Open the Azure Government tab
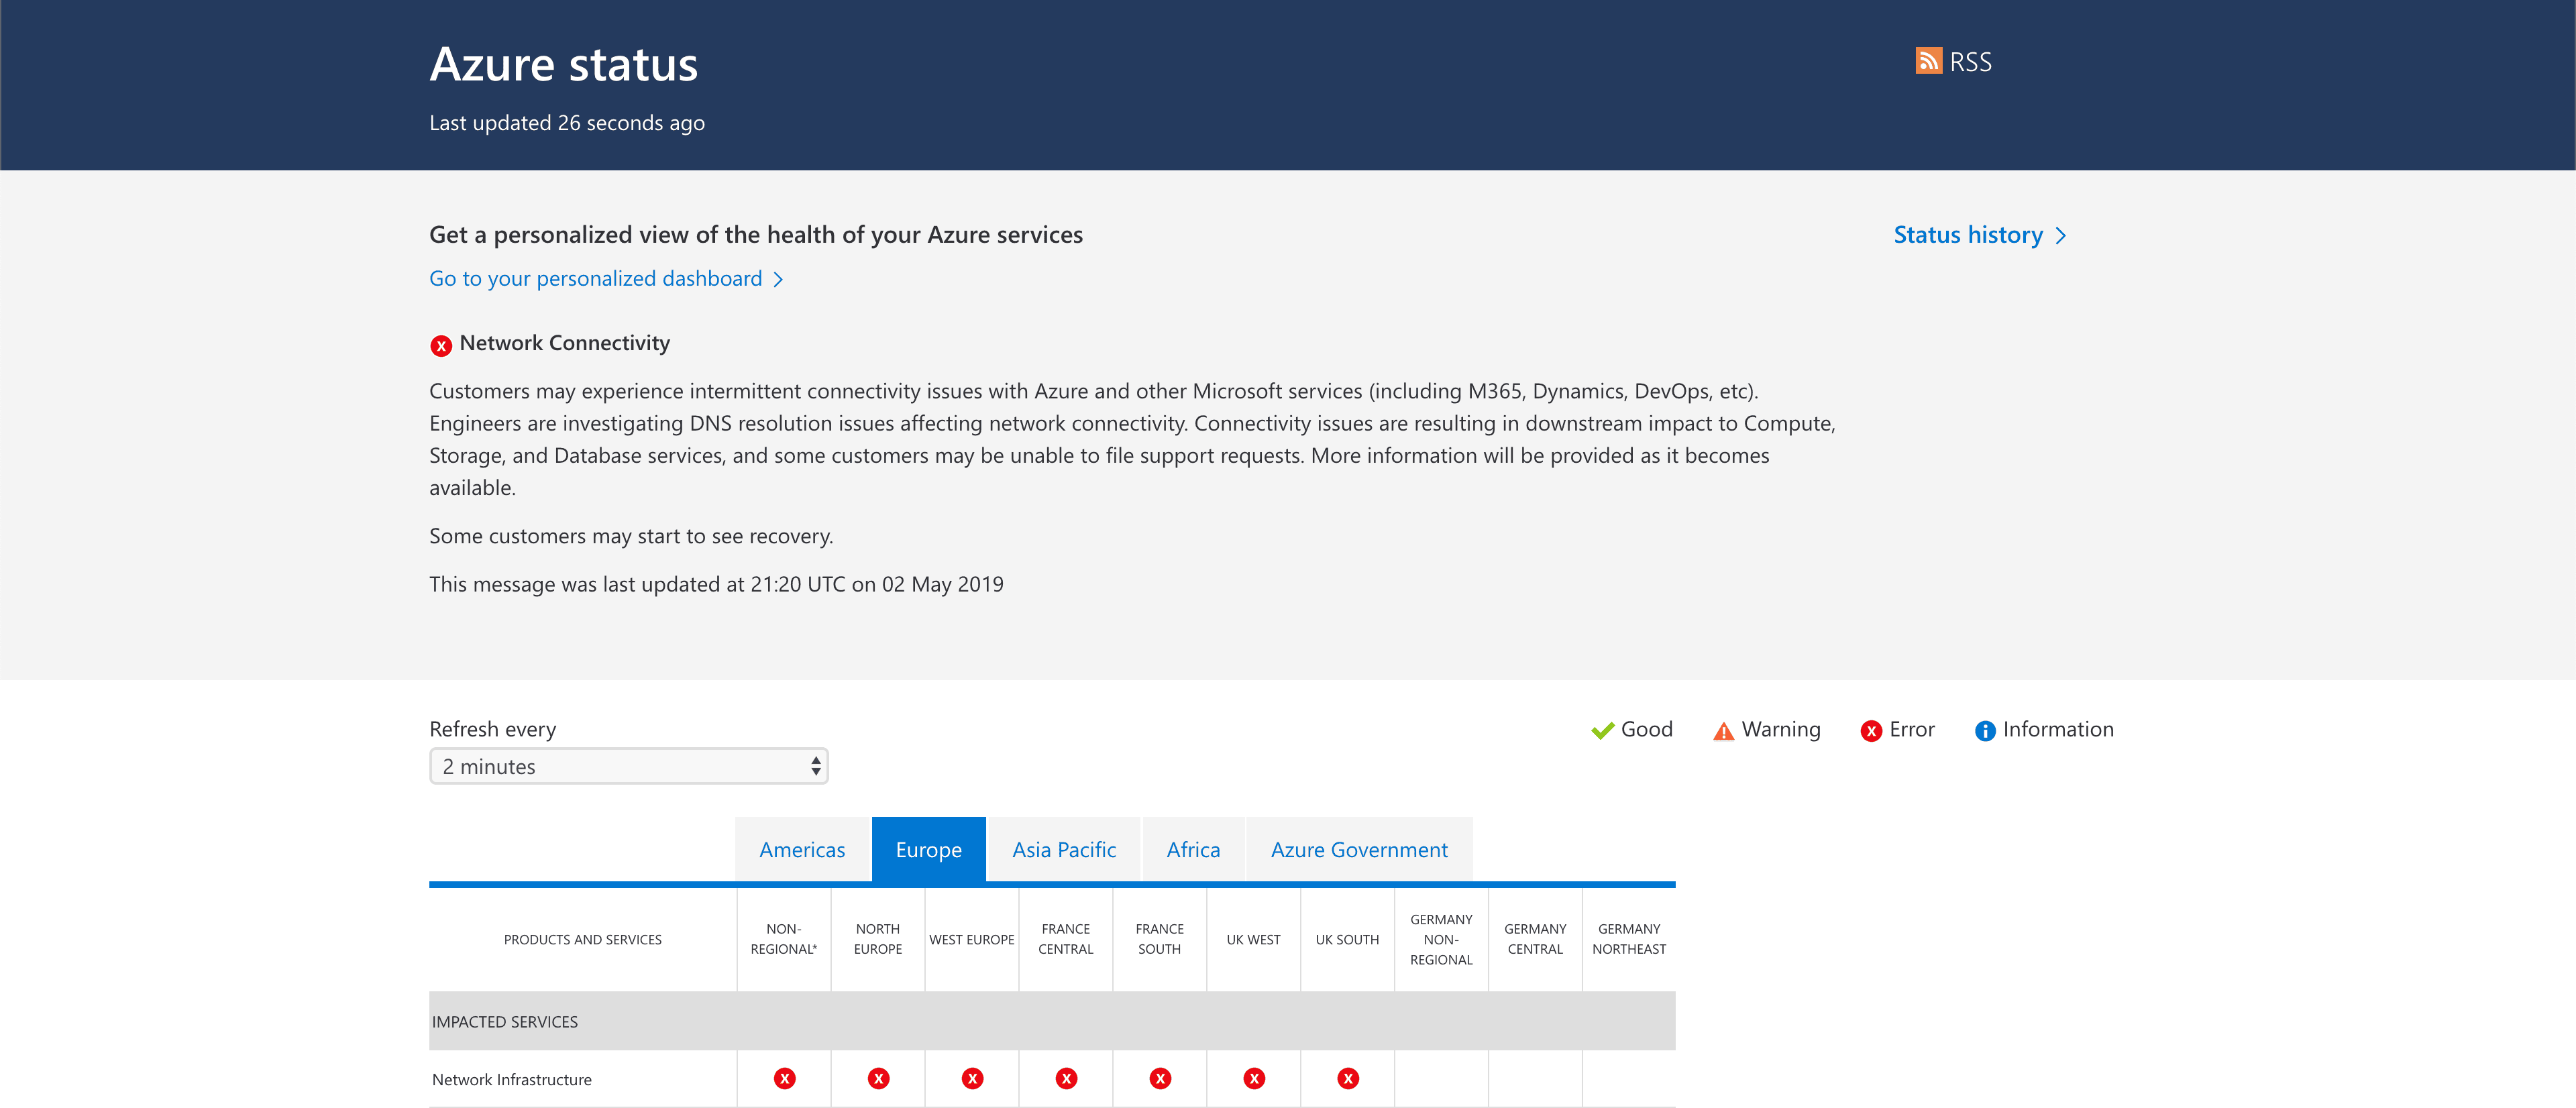 click(x=1358, y=850)
